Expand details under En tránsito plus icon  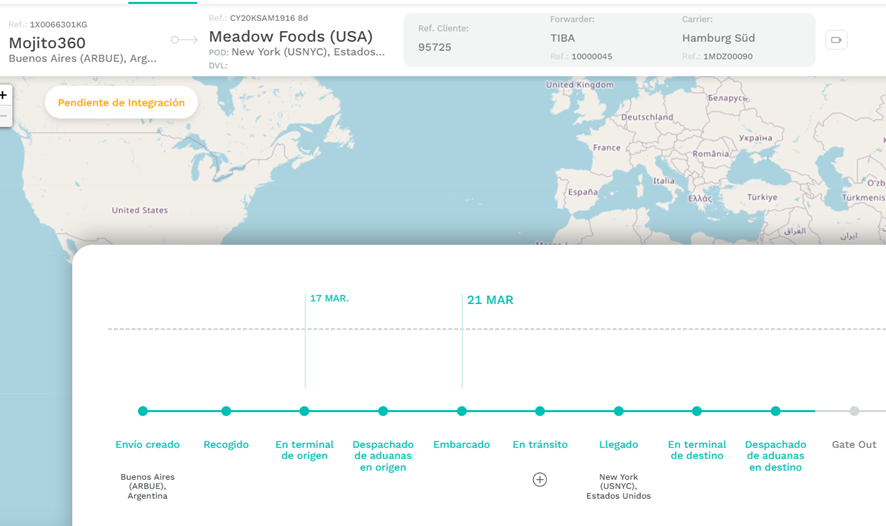[540, 480]
